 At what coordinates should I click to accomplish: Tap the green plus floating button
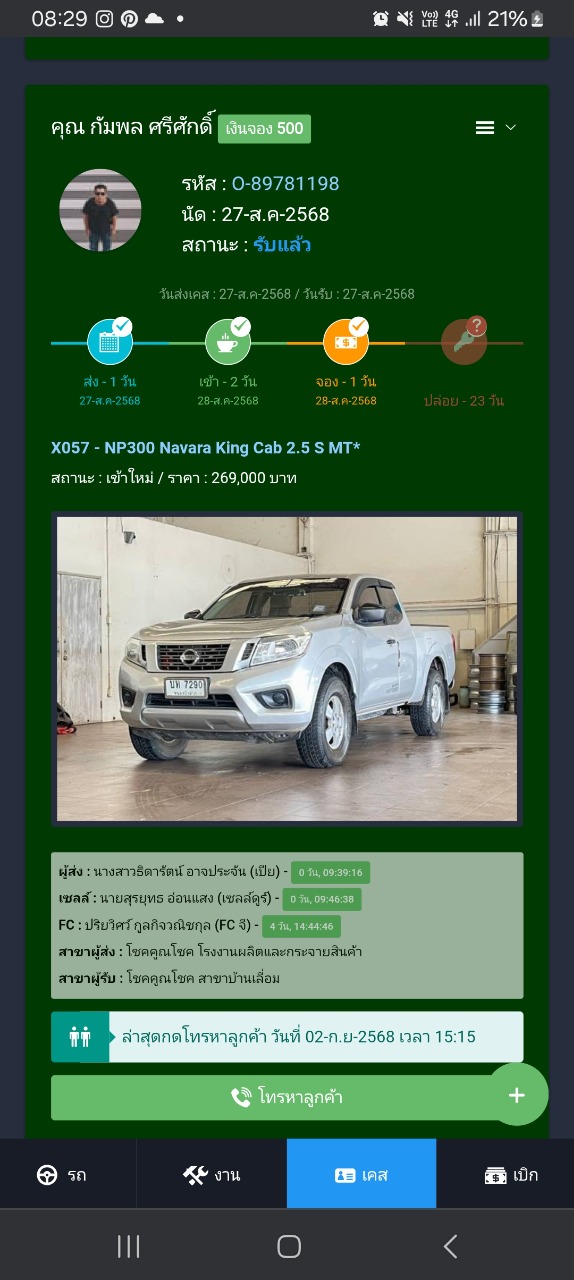pyautogui.click(x=517, y=1095)
